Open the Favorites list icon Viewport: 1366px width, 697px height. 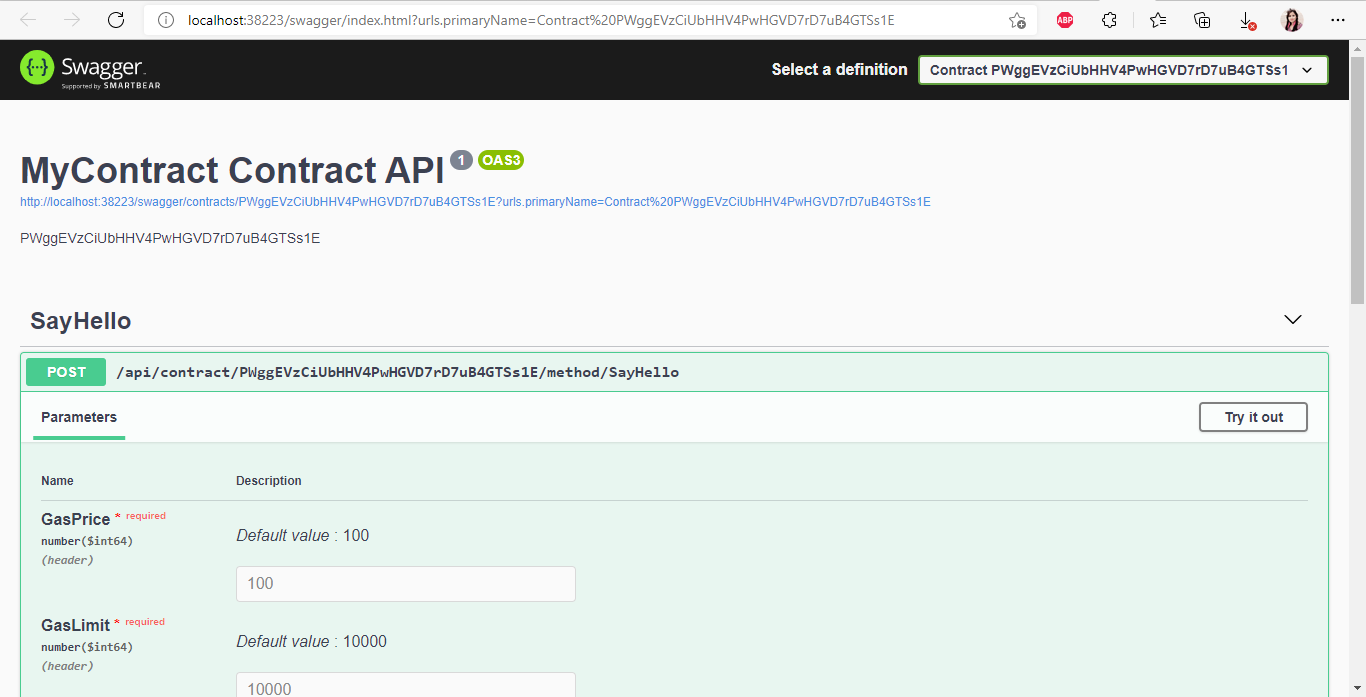1156,19
